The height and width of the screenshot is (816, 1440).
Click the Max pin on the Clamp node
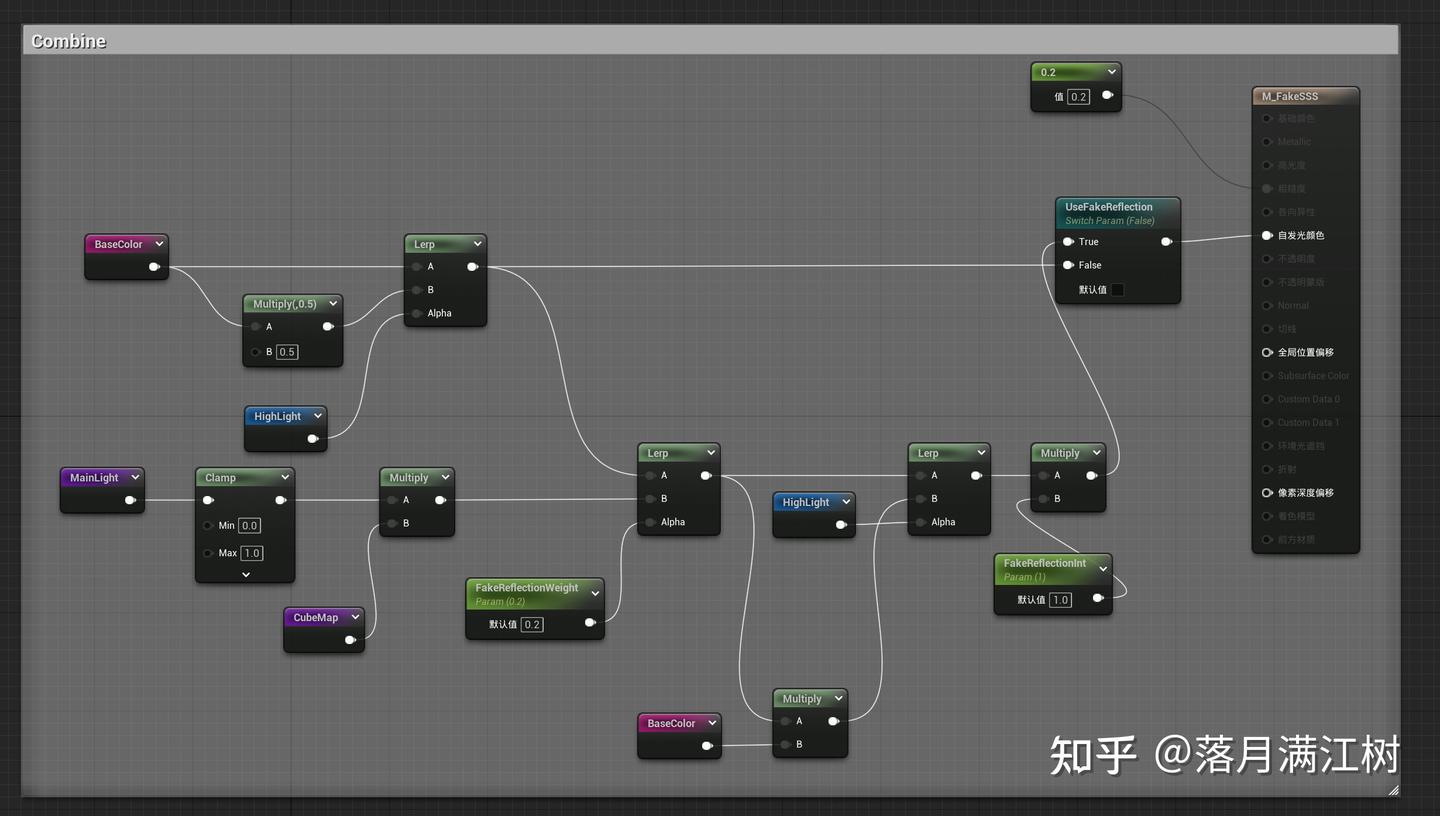pyautogui.click(x=208, y=553)
